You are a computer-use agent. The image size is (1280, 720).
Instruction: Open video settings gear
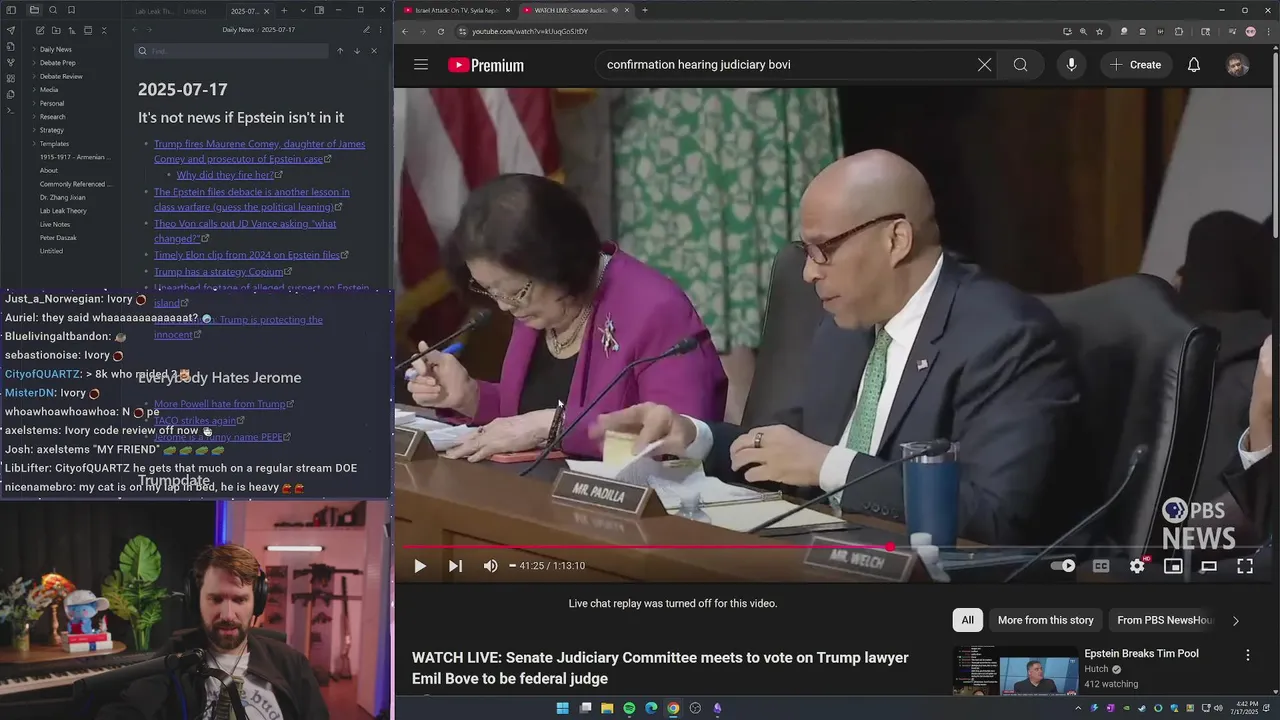pos(1137,566)
